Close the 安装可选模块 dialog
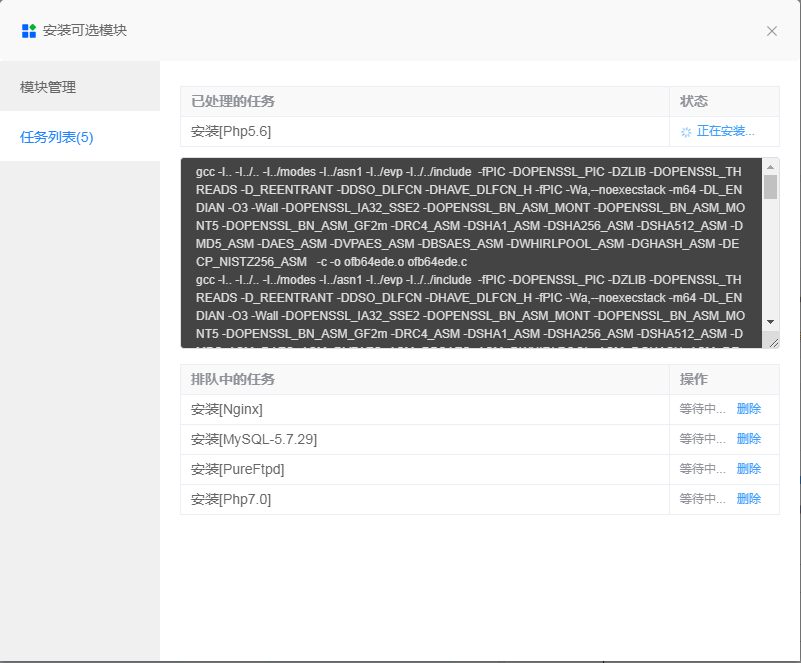801x663 pixels. click(771, 31)
